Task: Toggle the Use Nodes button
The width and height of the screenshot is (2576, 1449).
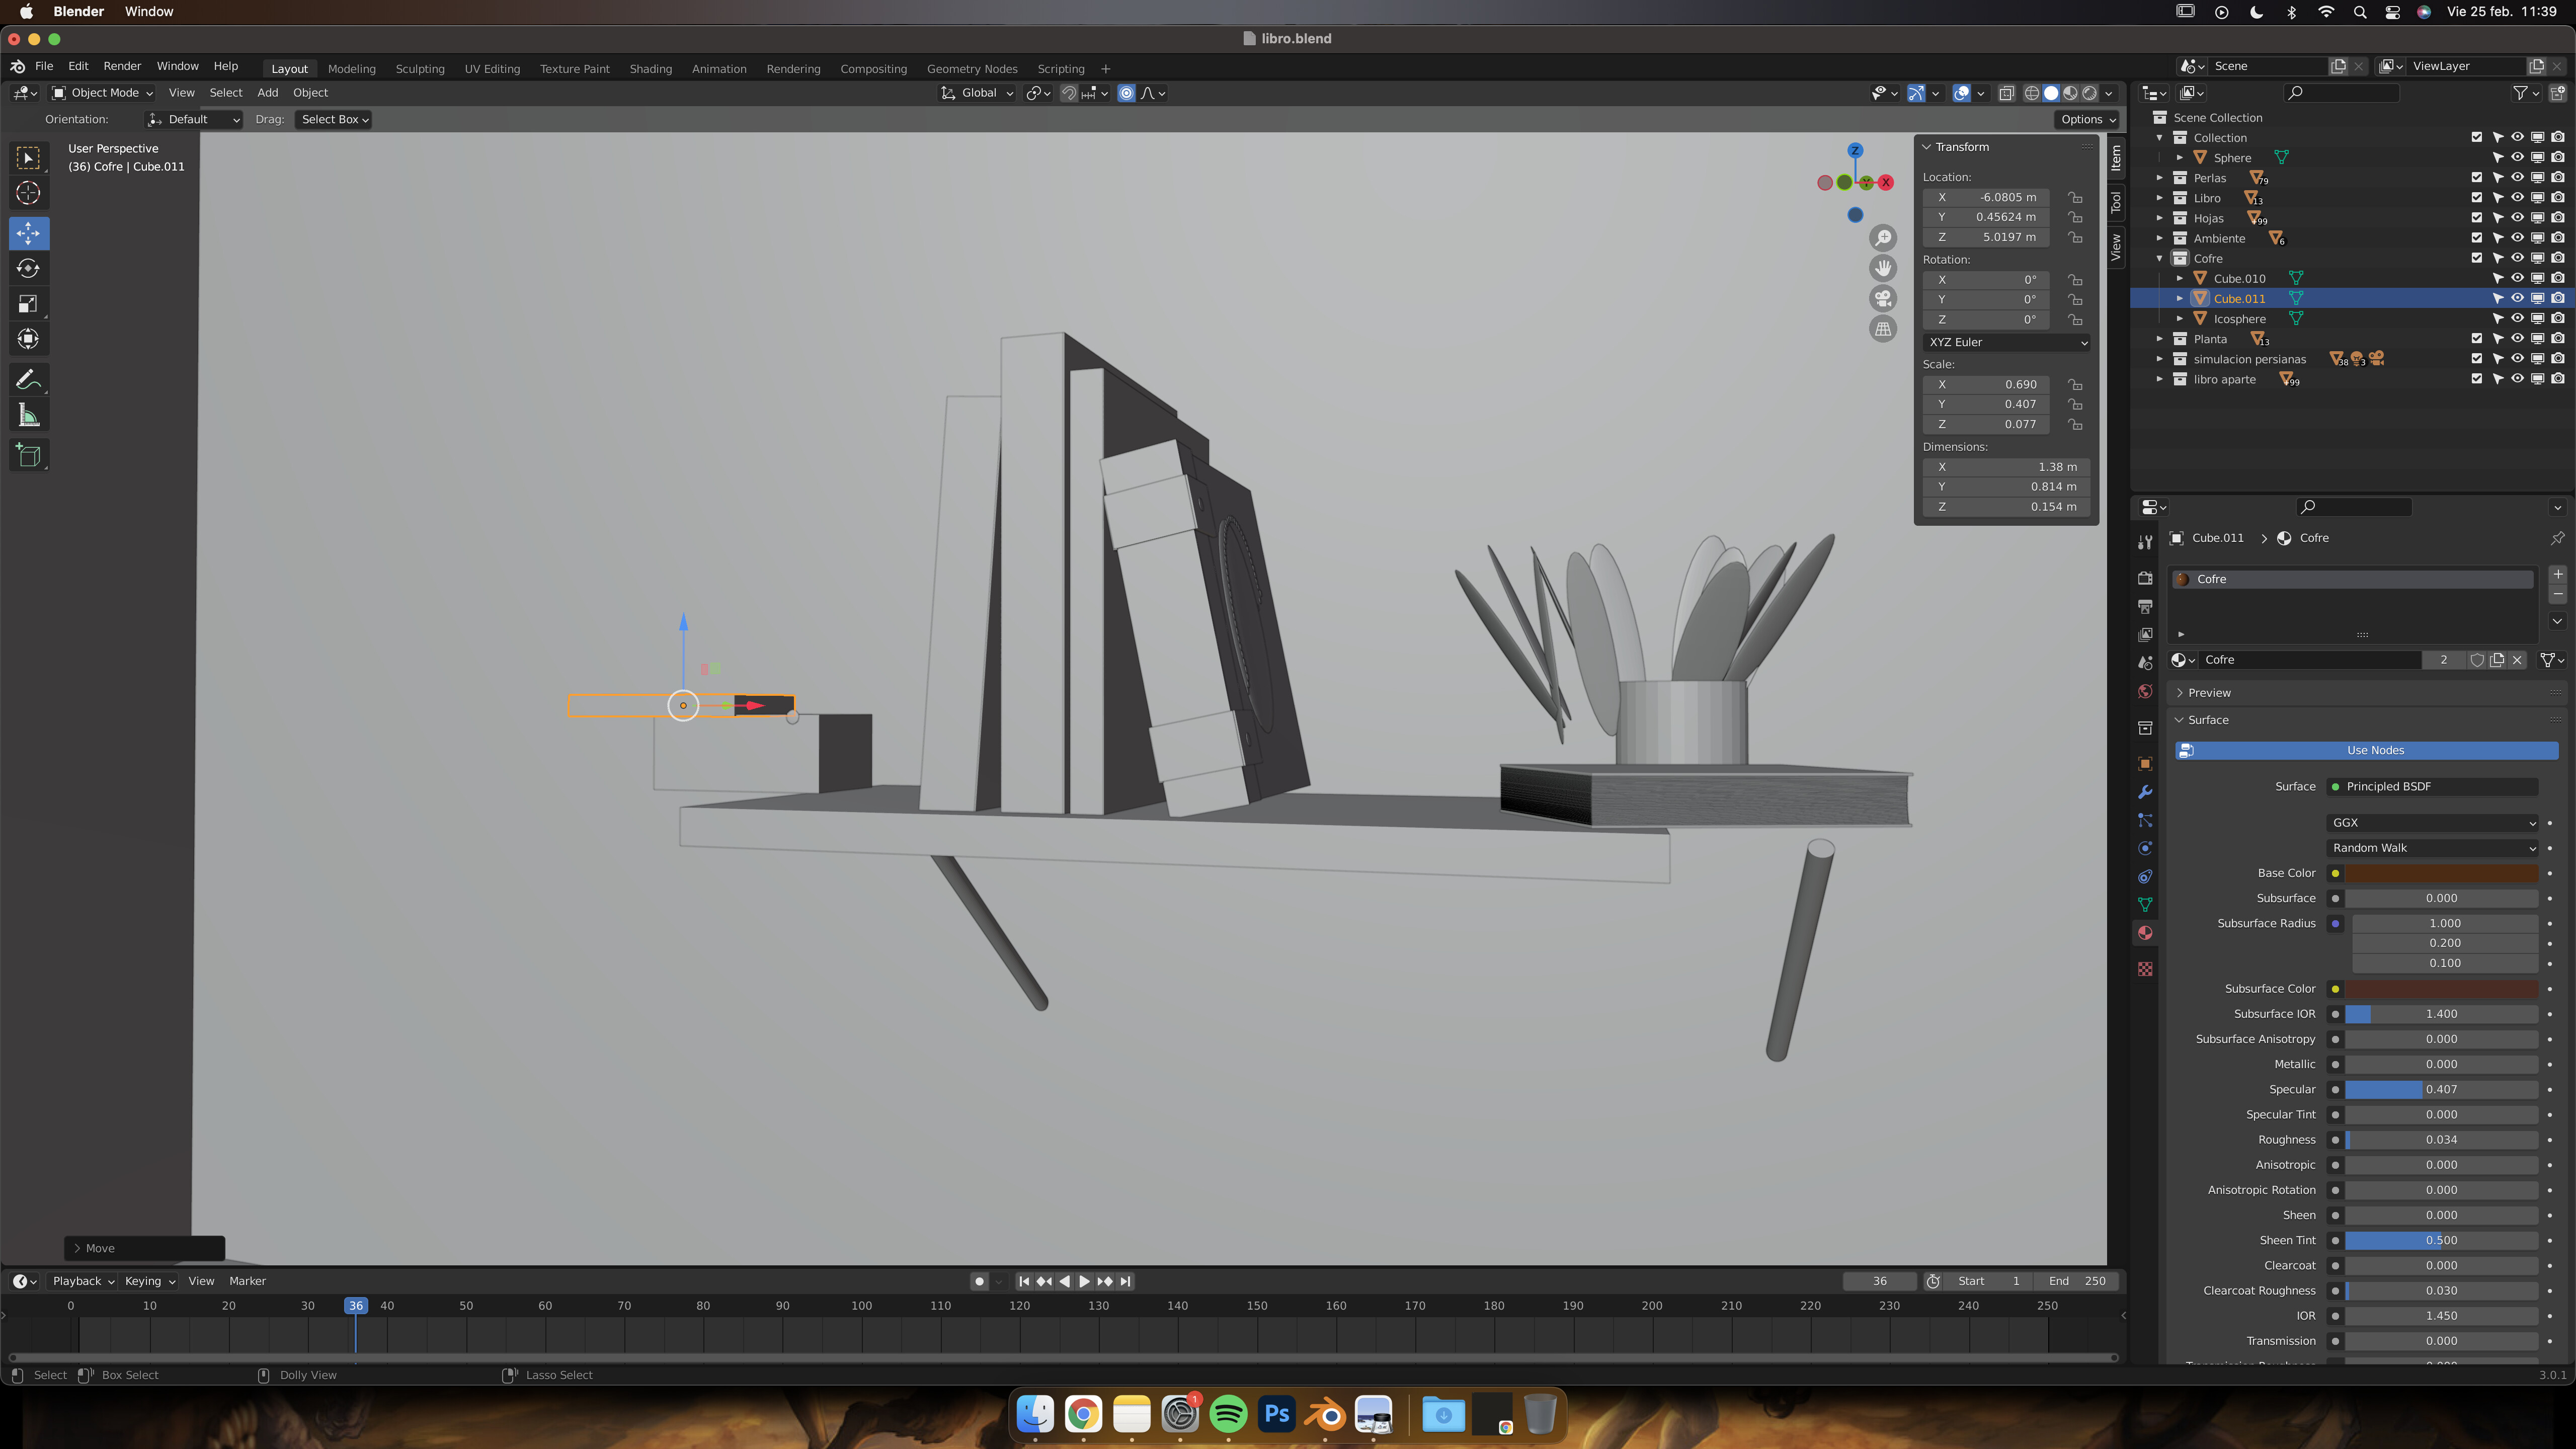Action: (2375, 750)
